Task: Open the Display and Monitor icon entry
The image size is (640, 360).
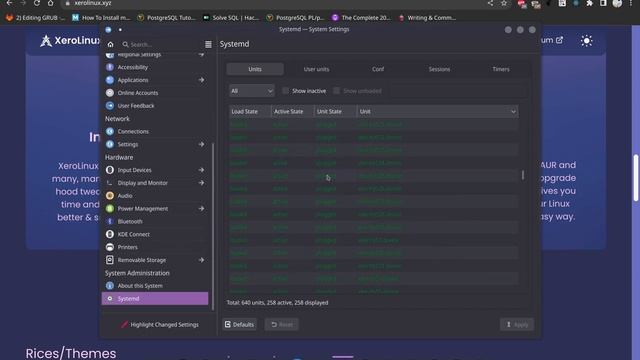Action: (x=110, y=183)
